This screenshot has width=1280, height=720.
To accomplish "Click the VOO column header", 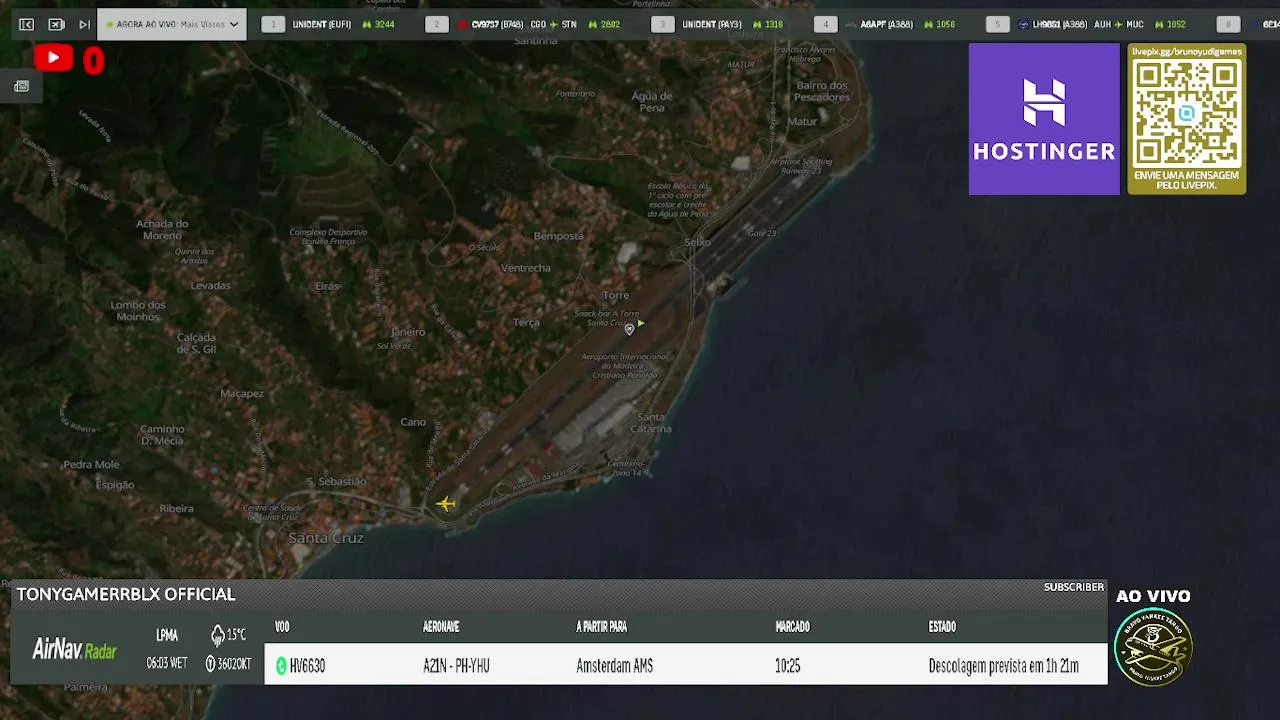I will [x=282, y=627].
